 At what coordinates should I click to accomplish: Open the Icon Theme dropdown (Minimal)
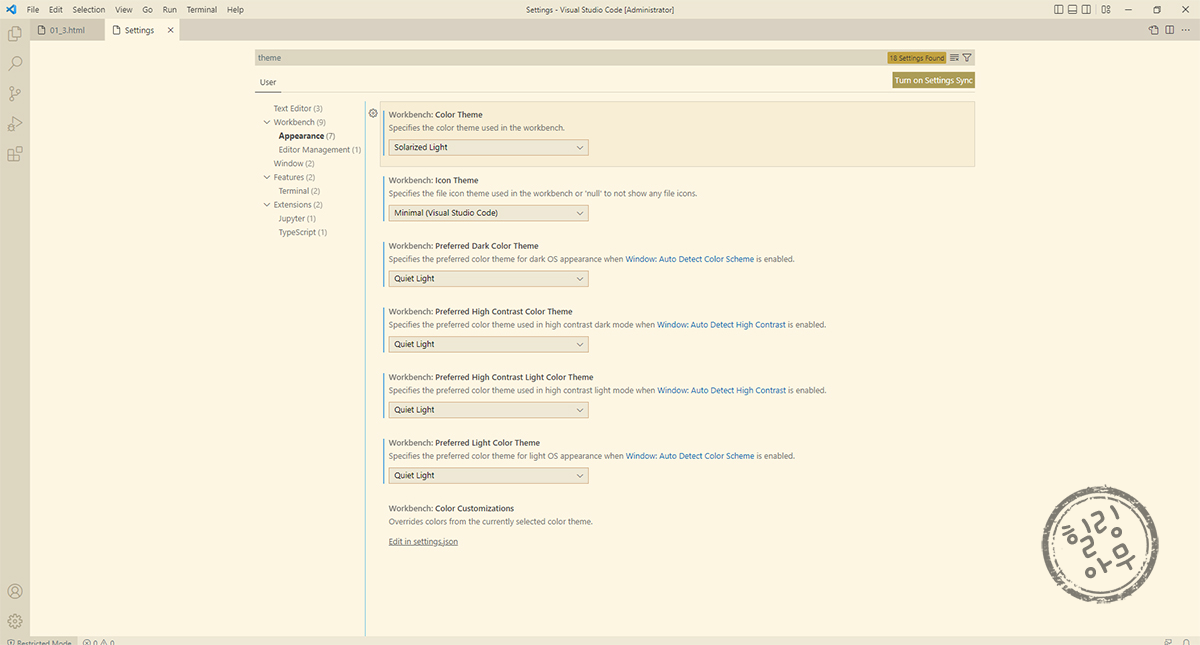click(488, 213)
